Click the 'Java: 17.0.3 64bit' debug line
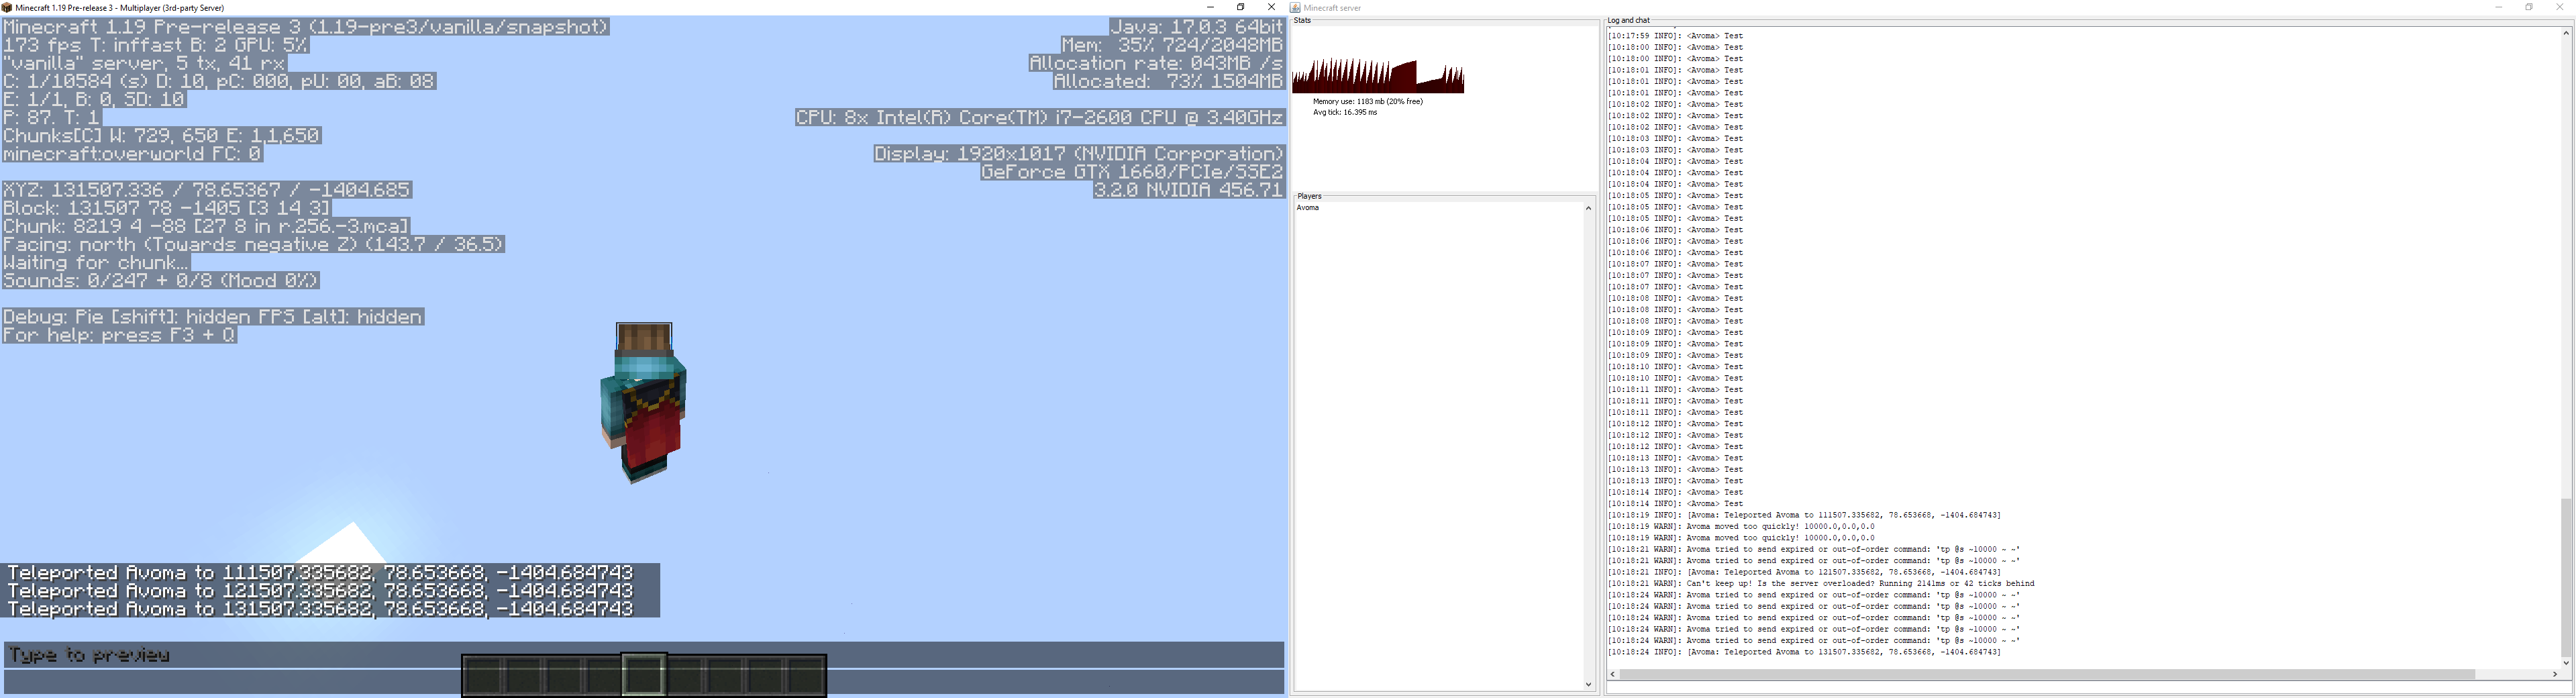 [x=1197, y=27]
